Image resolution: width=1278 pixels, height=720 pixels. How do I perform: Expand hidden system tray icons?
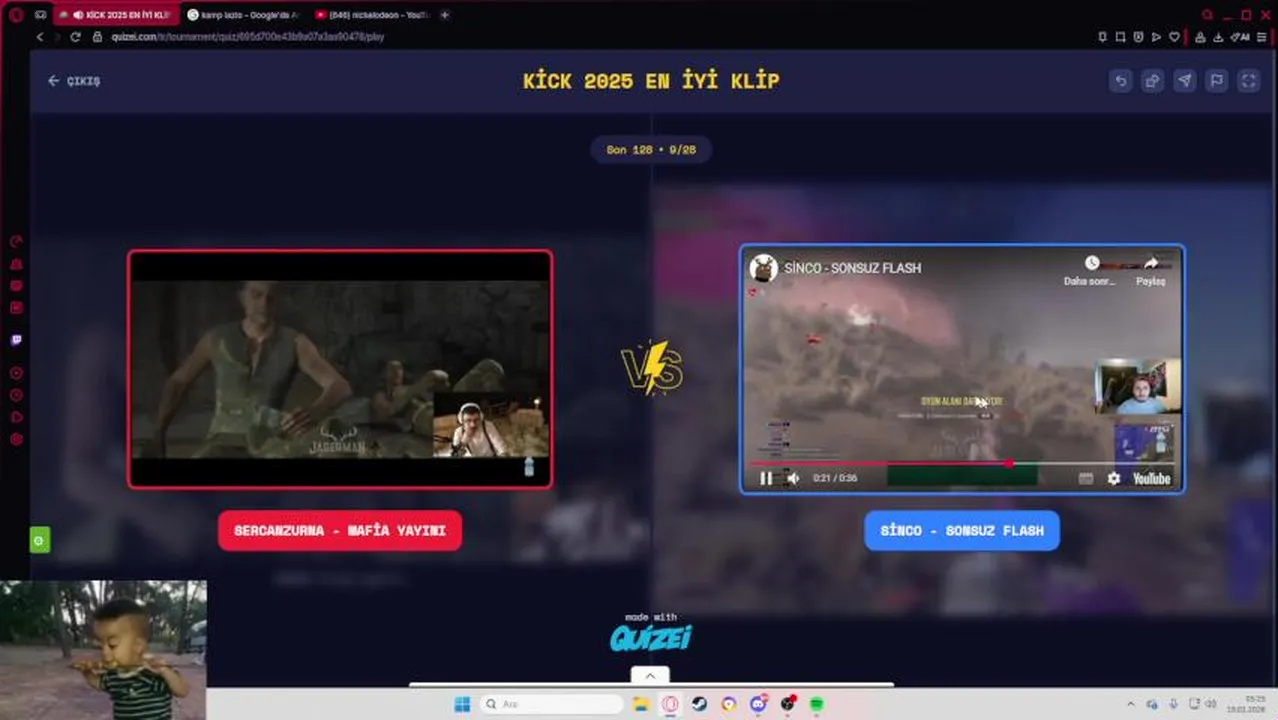(x=1131, y=704)
